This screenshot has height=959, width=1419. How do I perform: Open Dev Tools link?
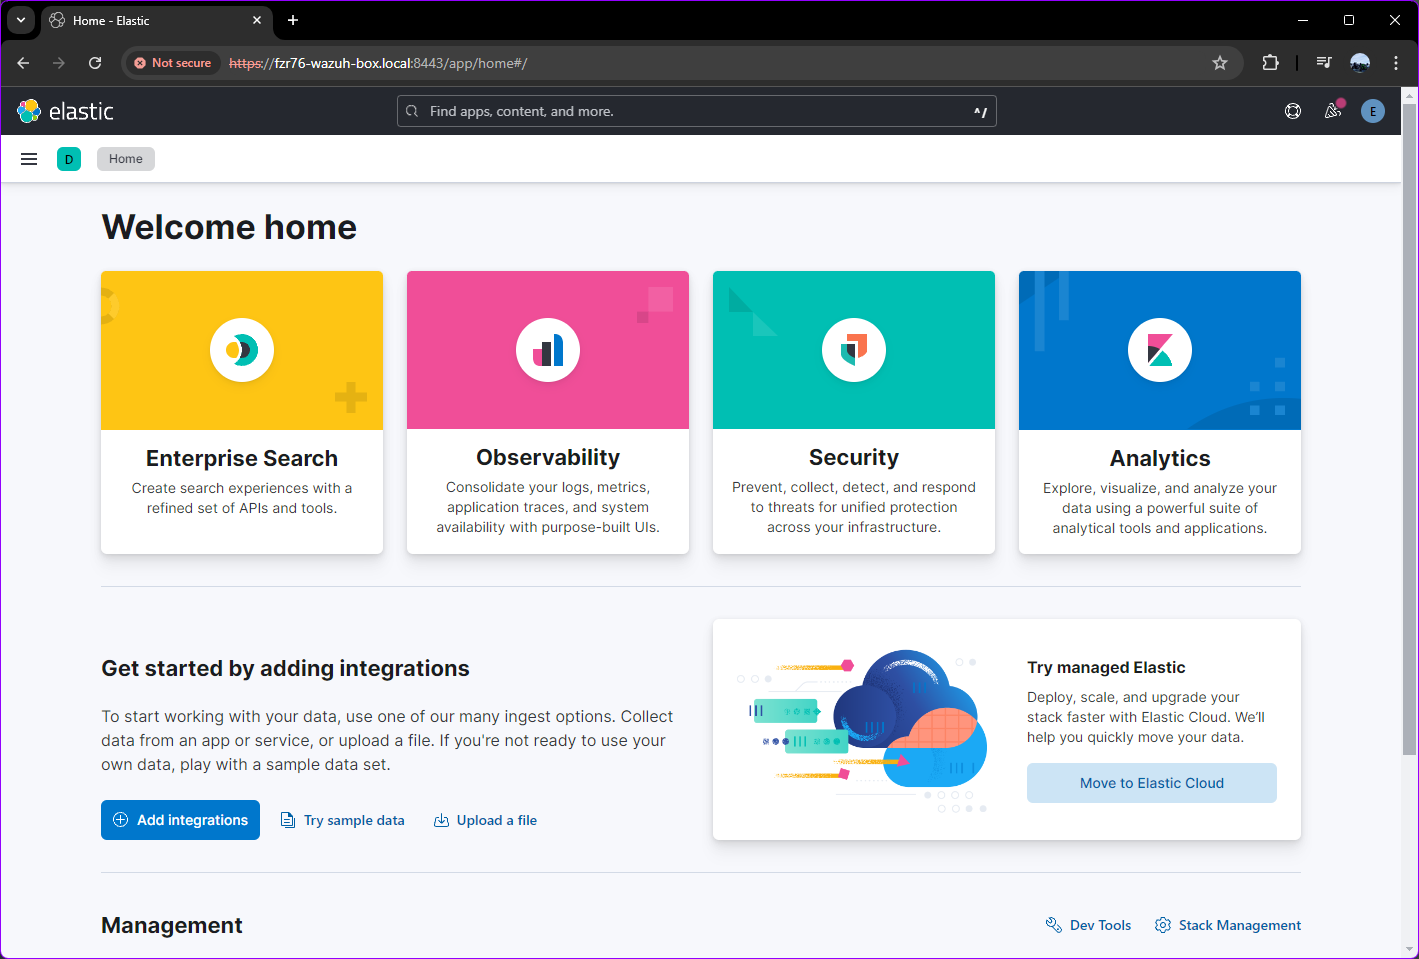coord(1088,925)
